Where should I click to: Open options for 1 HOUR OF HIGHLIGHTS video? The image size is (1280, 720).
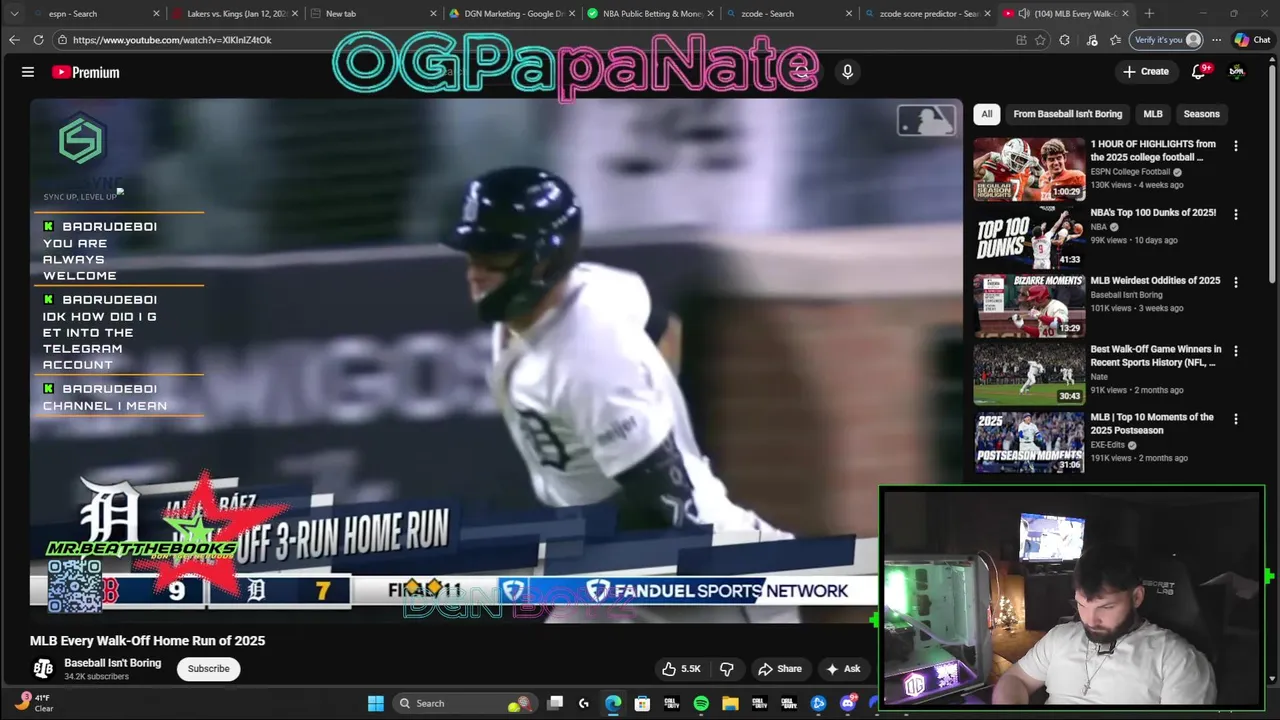click(1236, 146)
